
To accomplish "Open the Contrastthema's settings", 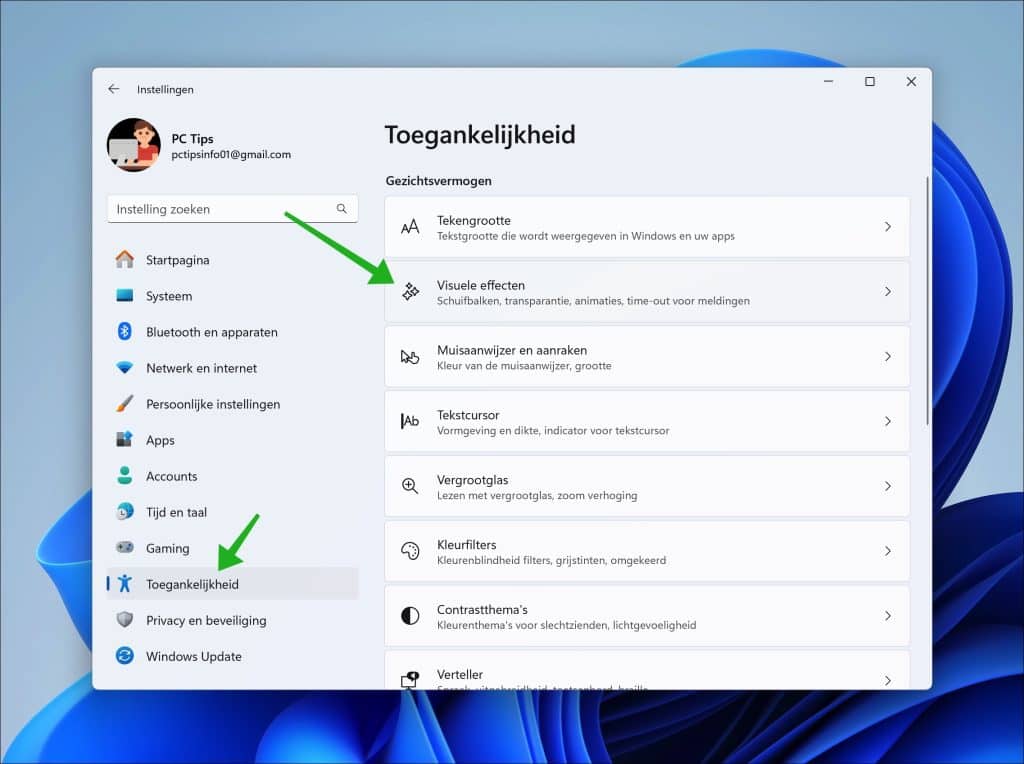I will [x=647, y=616].
